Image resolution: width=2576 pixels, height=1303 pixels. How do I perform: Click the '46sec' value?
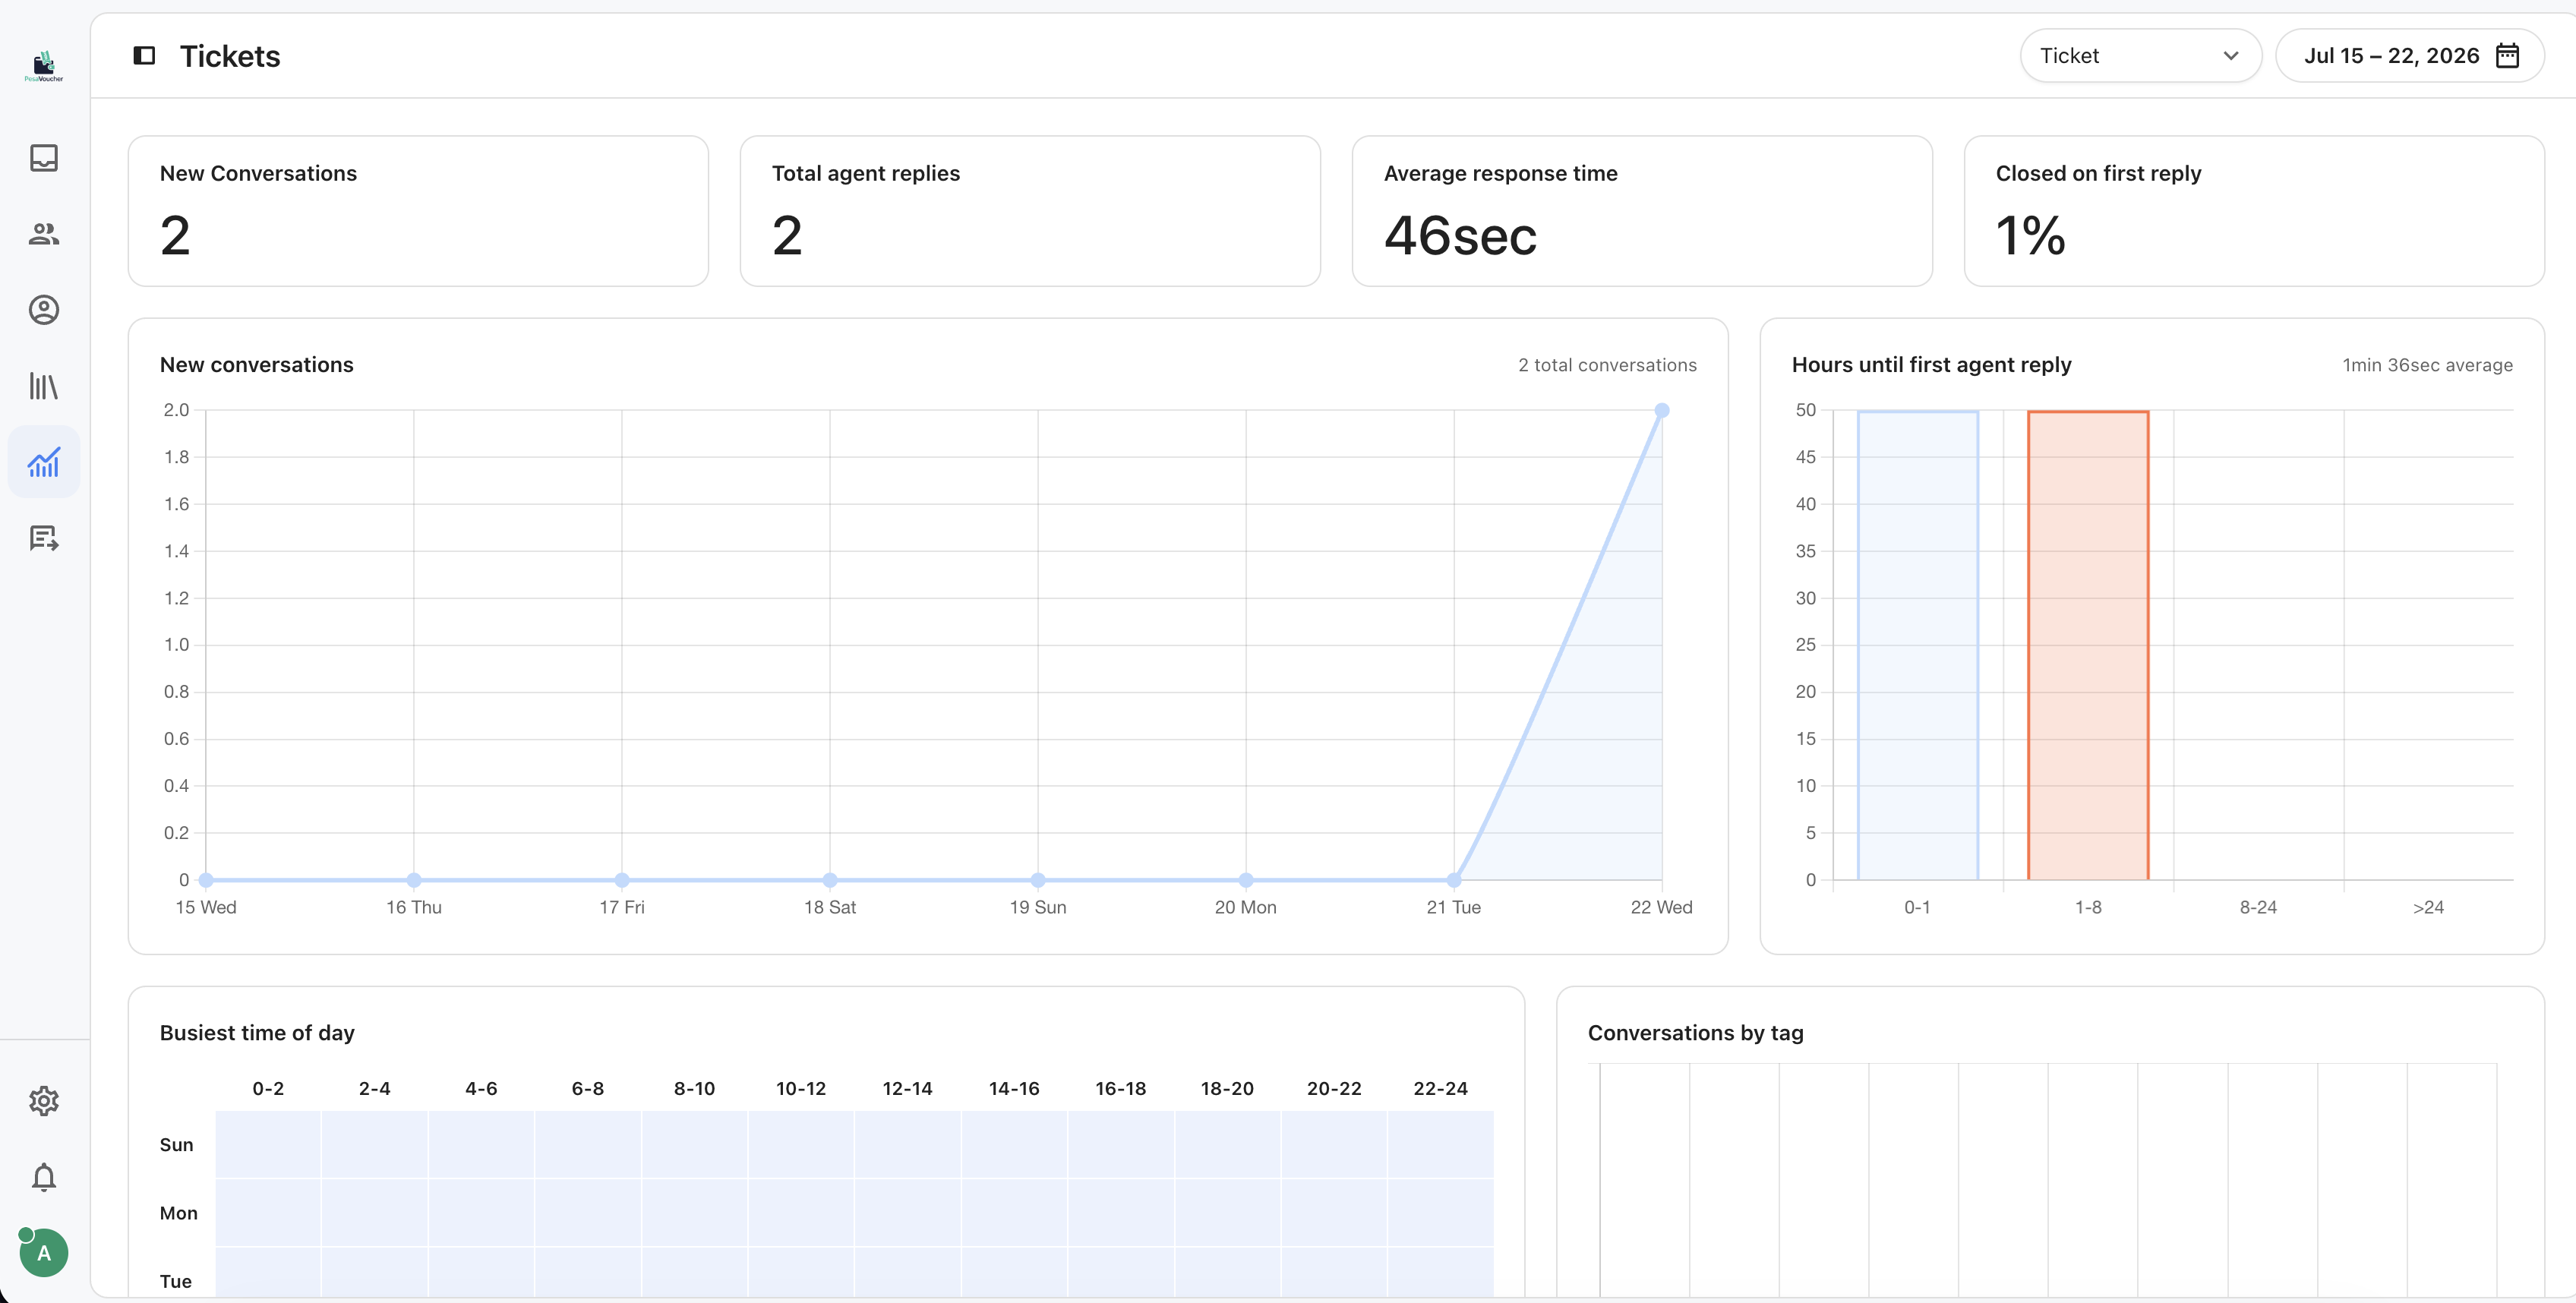coord(1460,236)
